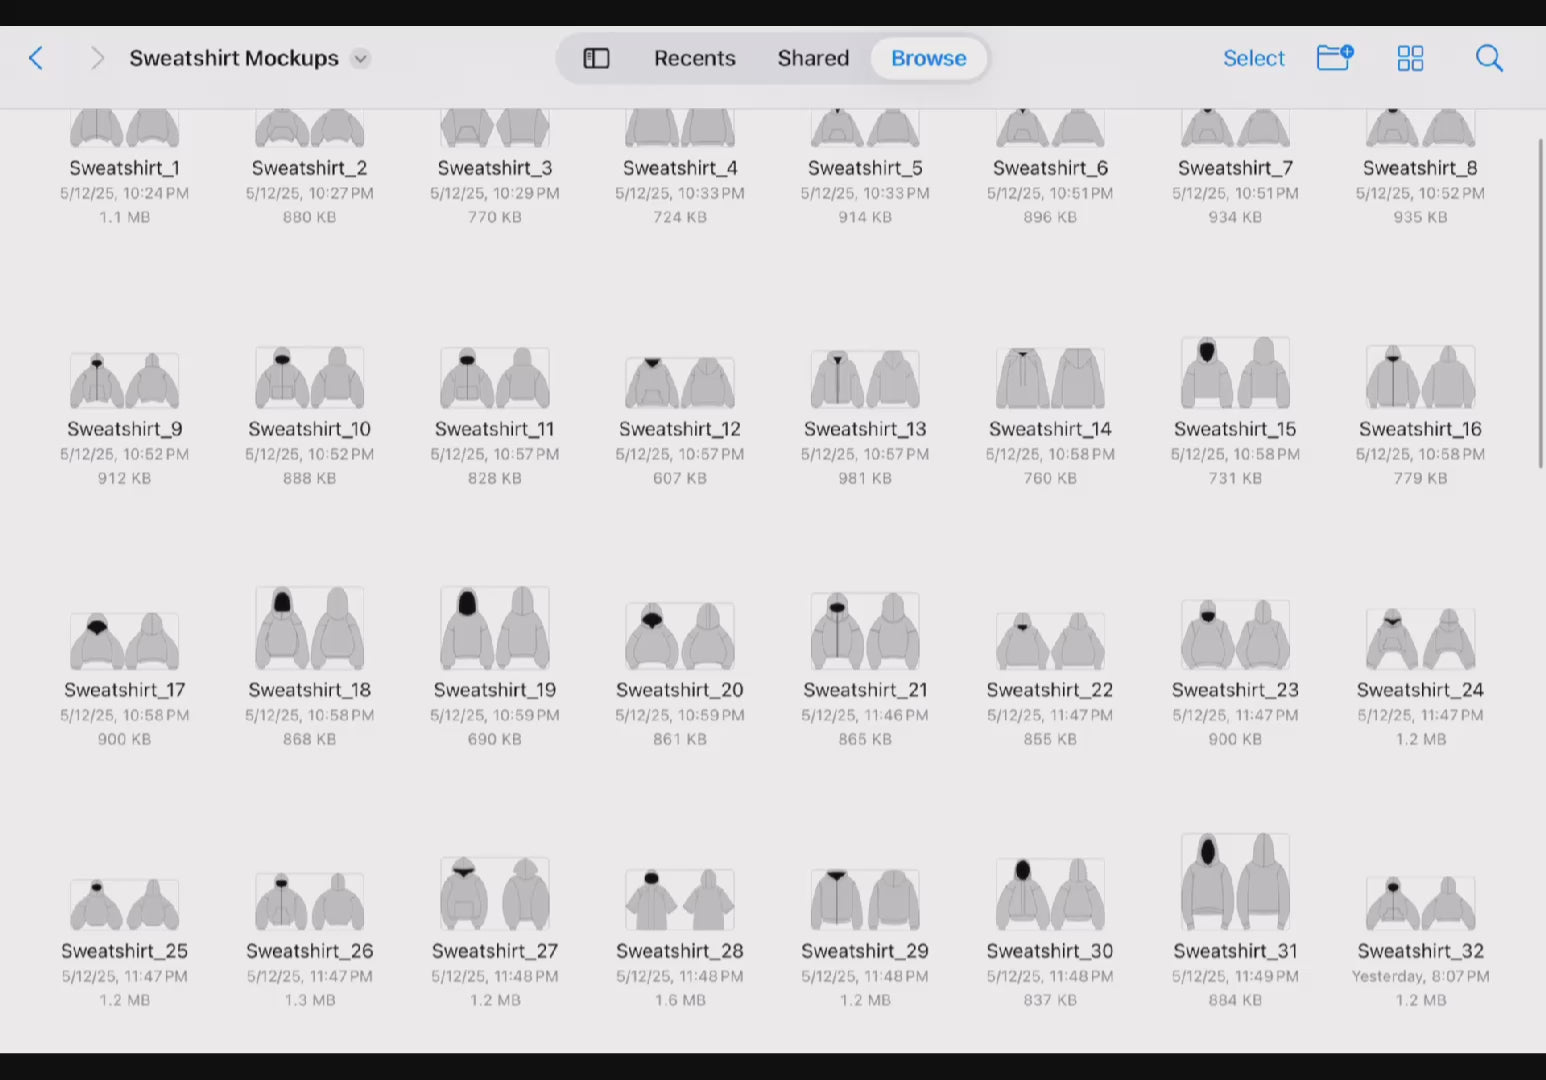
Task: Switch to the Shared tab
Action: [813, 58]
